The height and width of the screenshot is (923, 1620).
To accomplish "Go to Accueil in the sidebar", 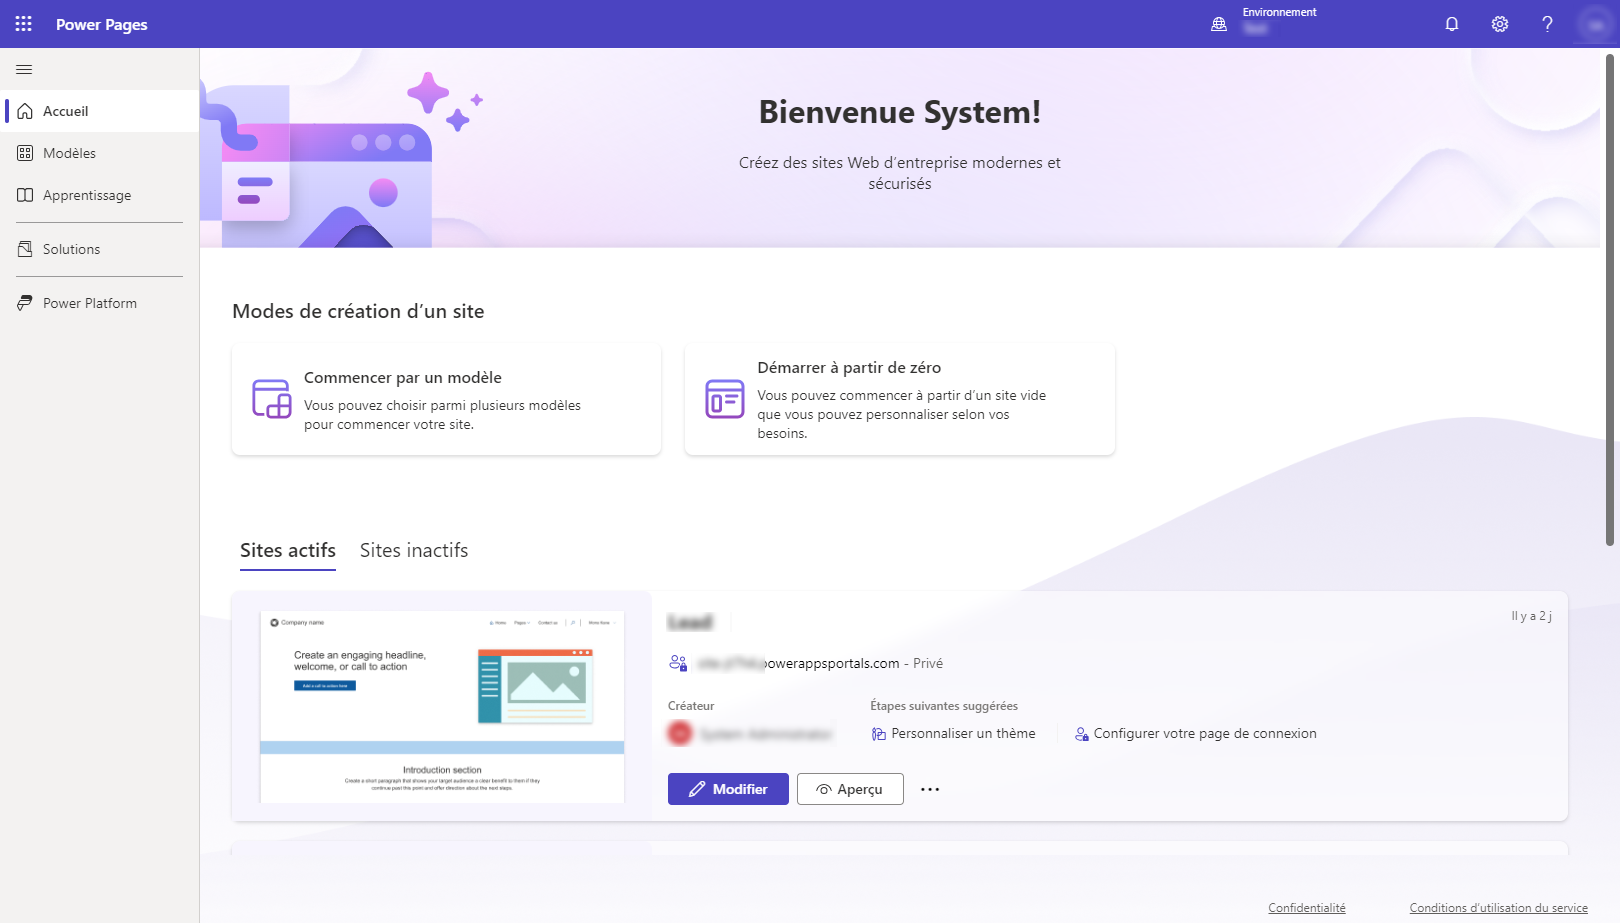I will [100, 111].
